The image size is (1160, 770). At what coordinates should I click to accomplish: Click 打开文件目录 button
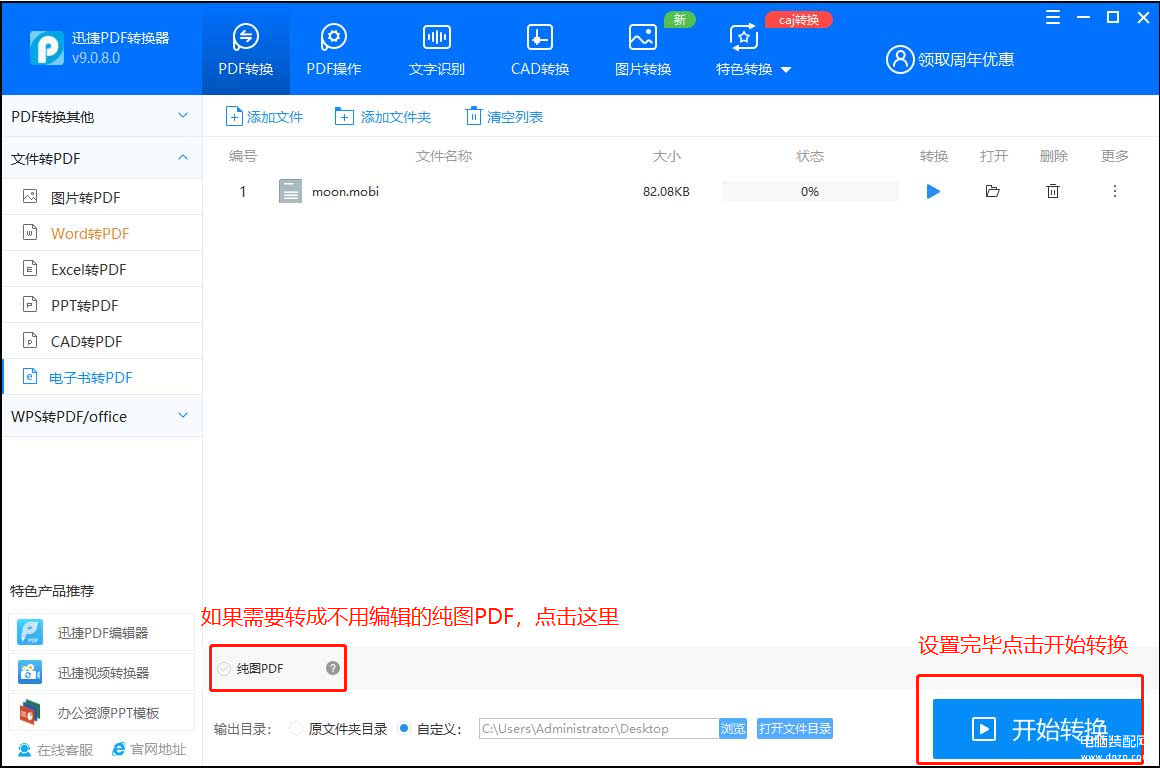pyautogui.click(x=795, y=729)
